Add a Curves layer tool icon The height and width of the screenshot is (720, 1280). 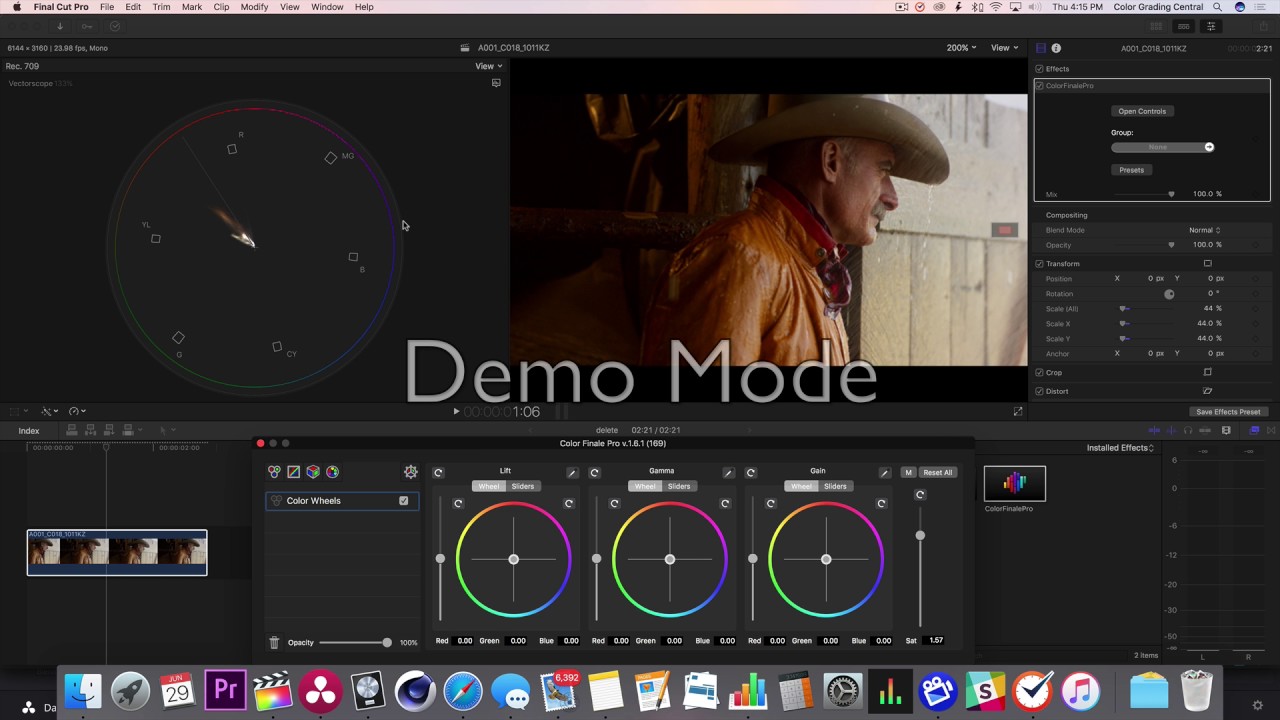[293, 472]
